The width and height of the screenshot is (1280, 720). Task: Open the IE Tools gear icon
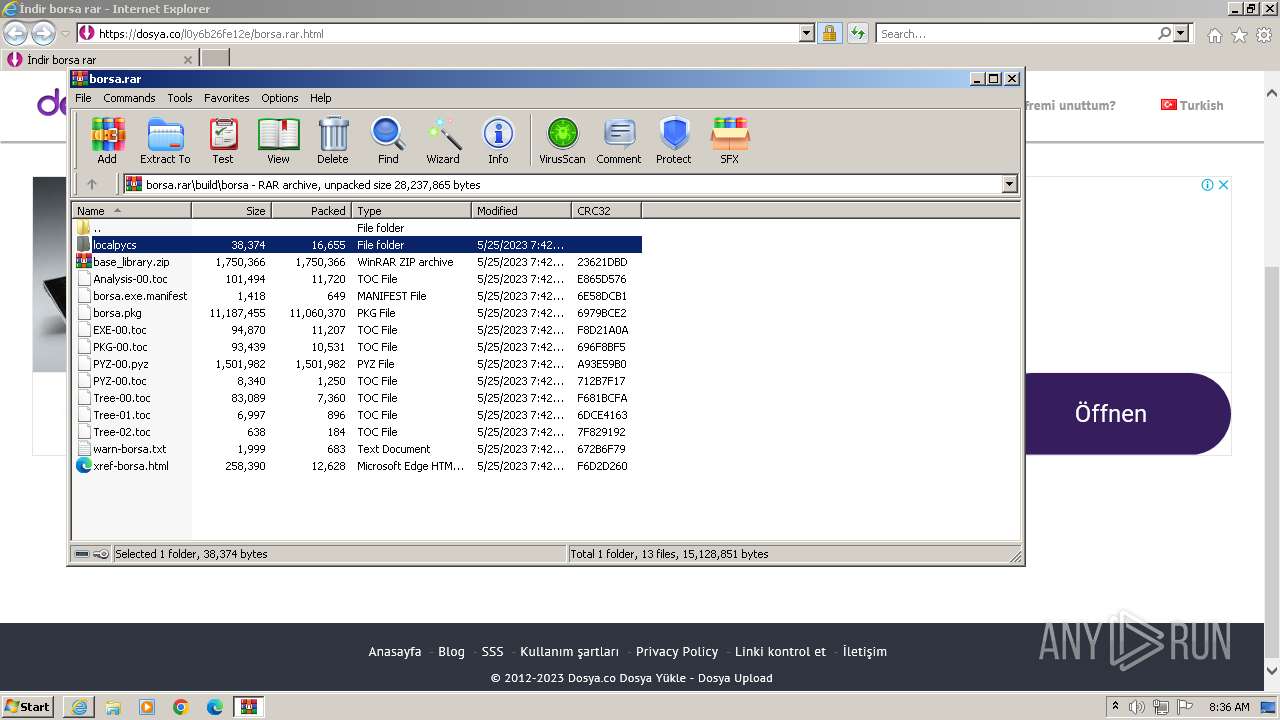[1264, 35]
